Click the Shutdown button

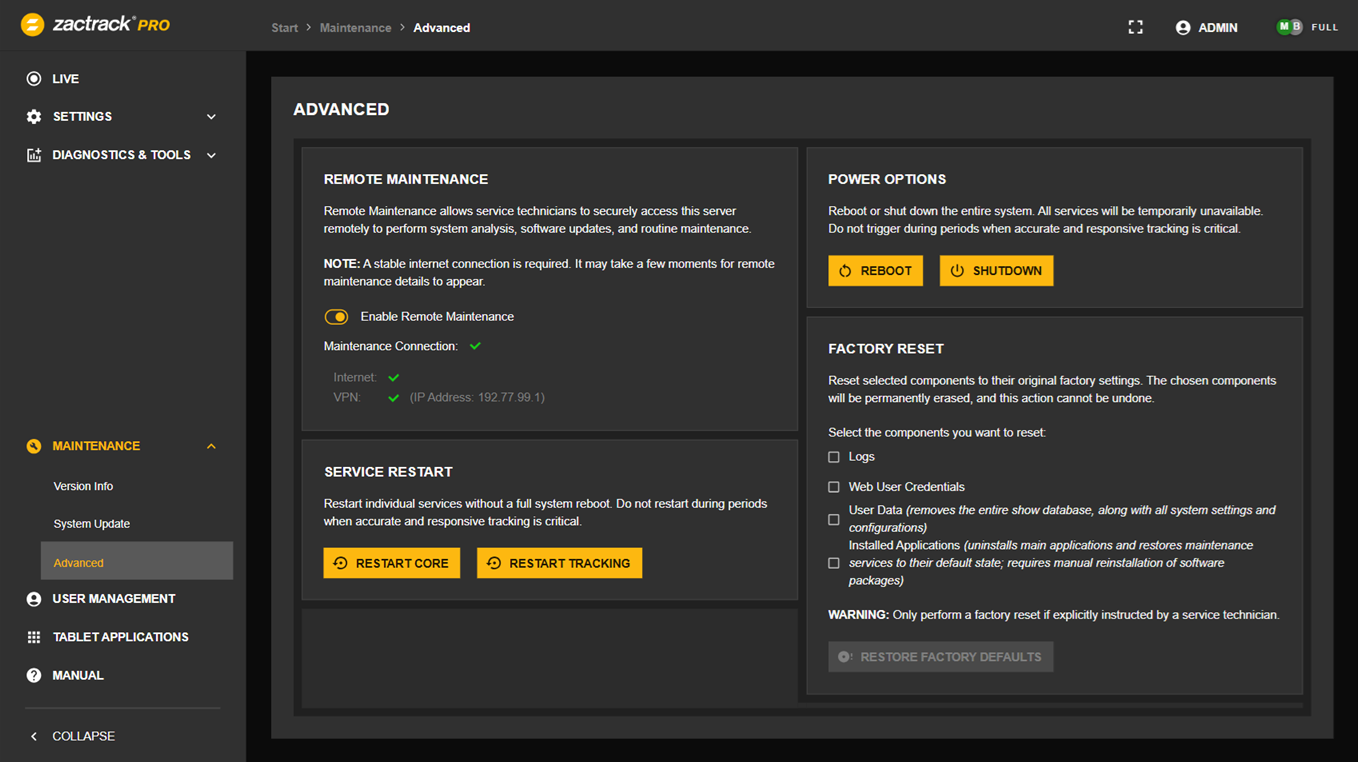996,271
